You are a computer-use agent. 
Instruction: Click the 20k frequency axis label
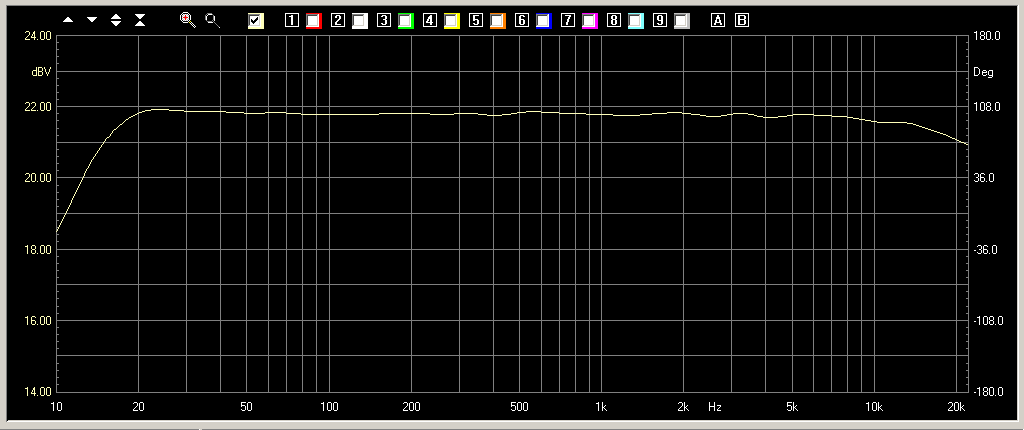955,407
